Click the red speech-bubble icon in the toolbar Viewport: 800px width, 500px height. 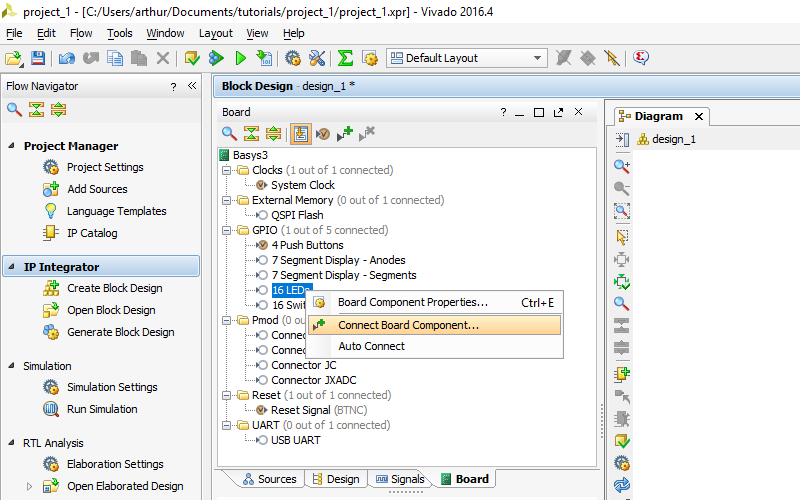point(641,58)
